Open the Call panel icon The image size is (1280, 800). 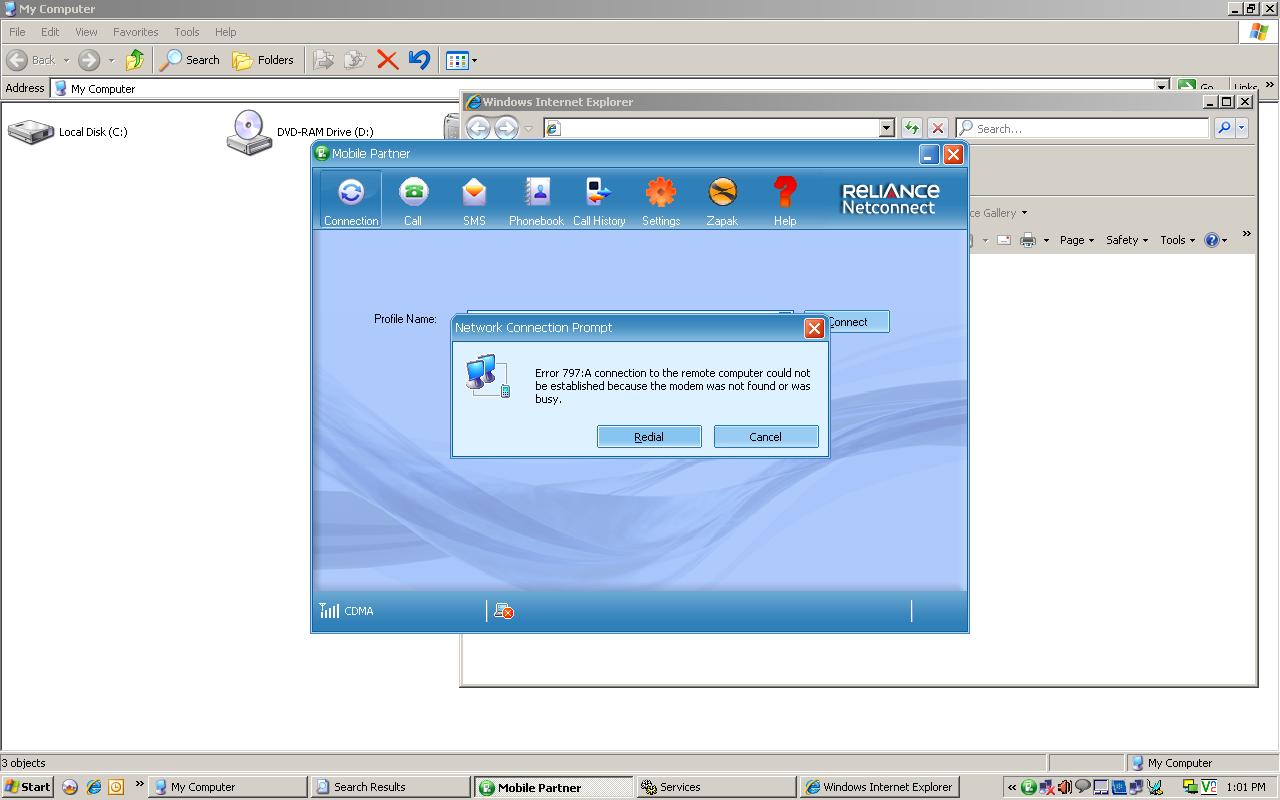413,199
